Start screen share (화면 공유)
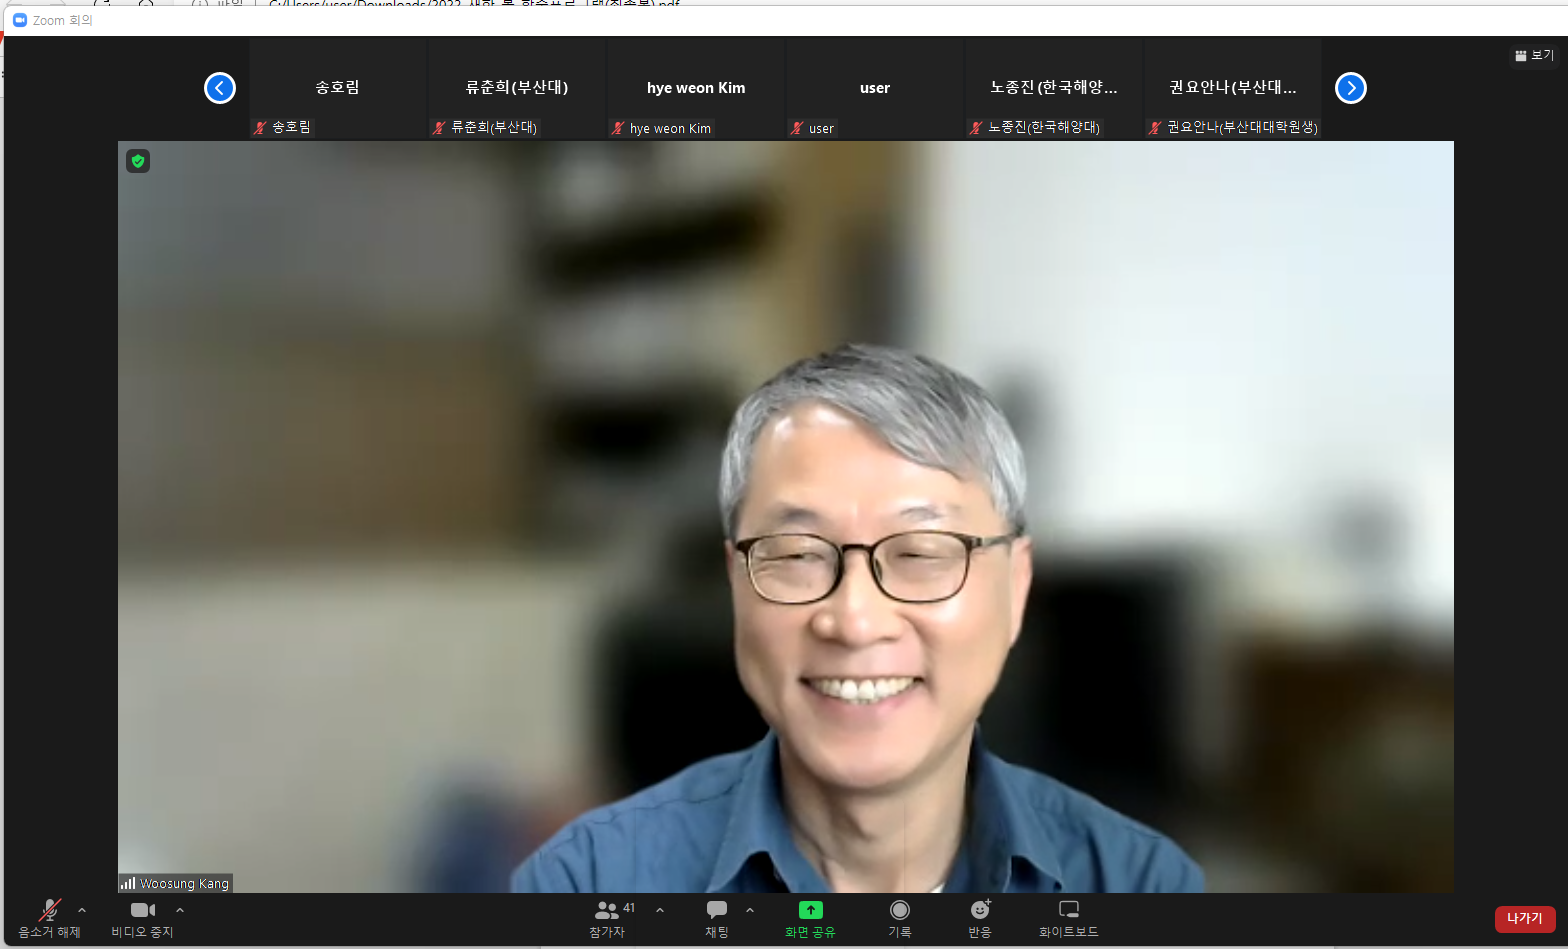 pos(810,917)
